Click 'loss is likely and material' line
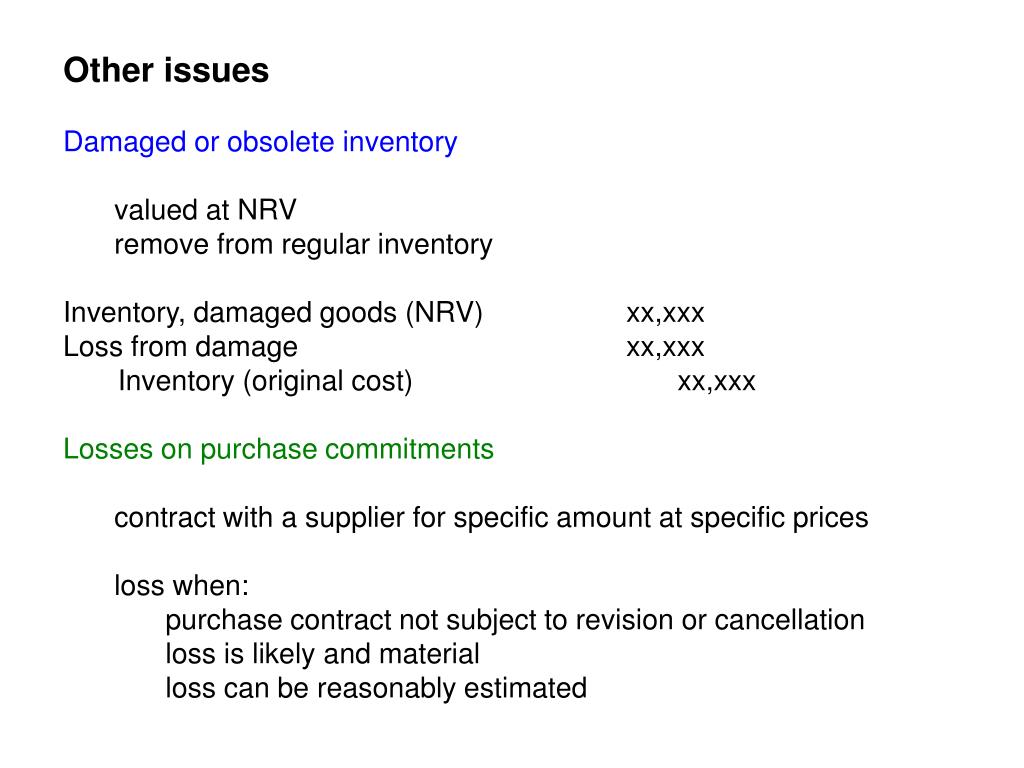 click(323, 654)
